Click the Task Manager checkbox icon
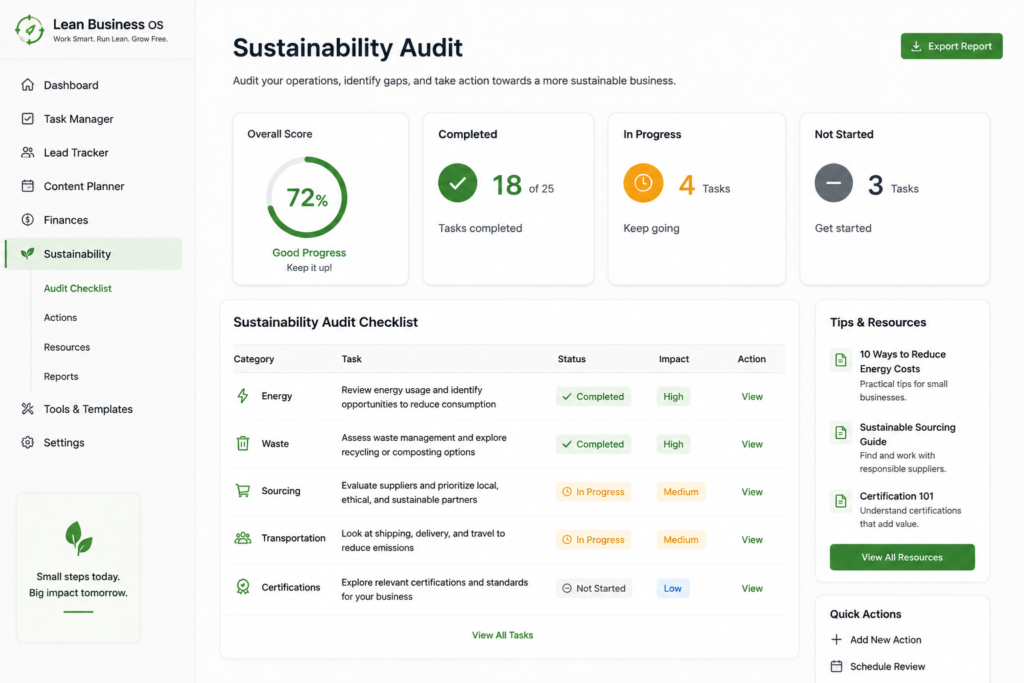 (27, 119)
